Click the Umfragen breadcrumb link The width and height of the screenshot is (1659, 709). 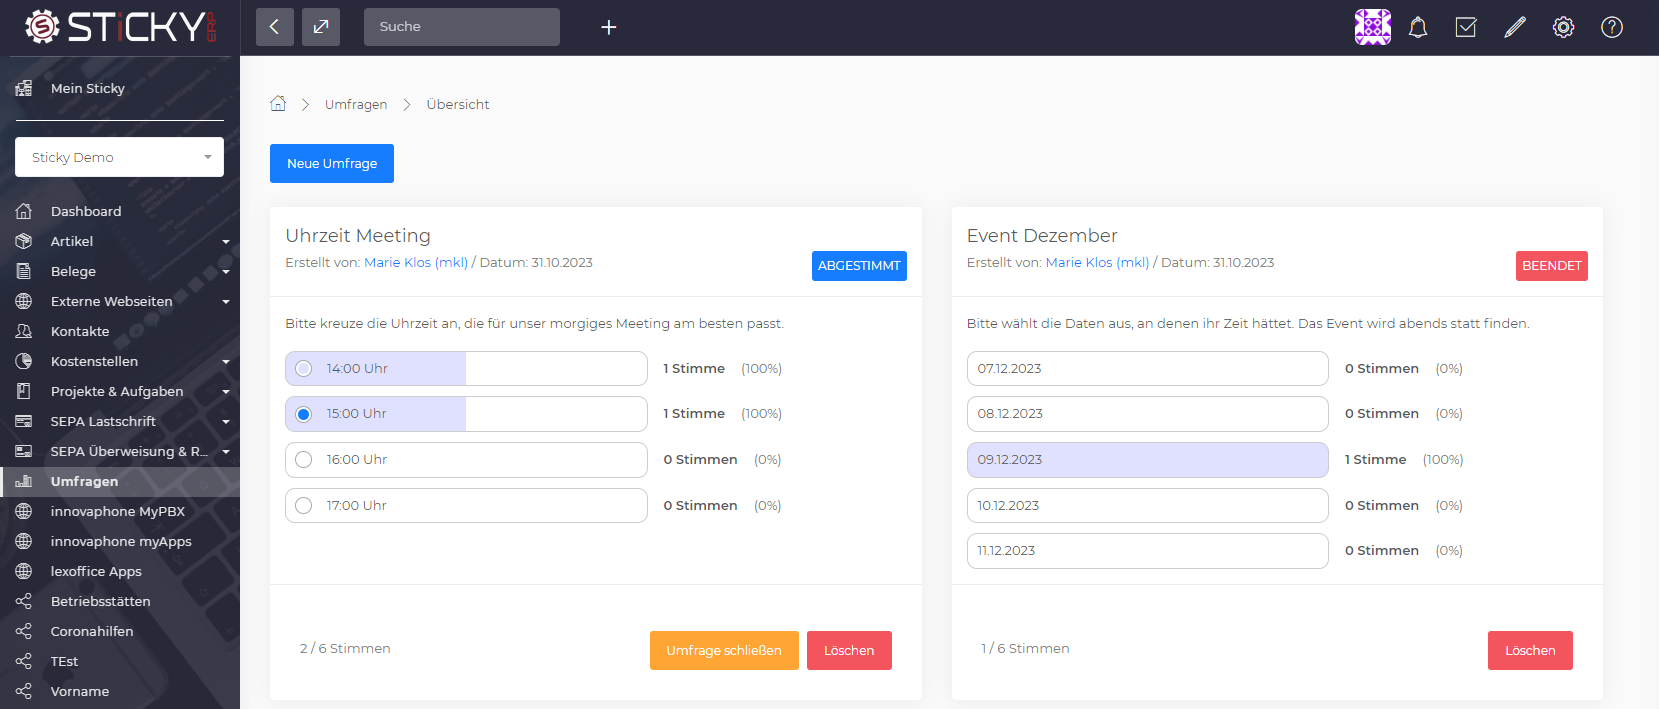pyautogui.click(x=356, y=104)
